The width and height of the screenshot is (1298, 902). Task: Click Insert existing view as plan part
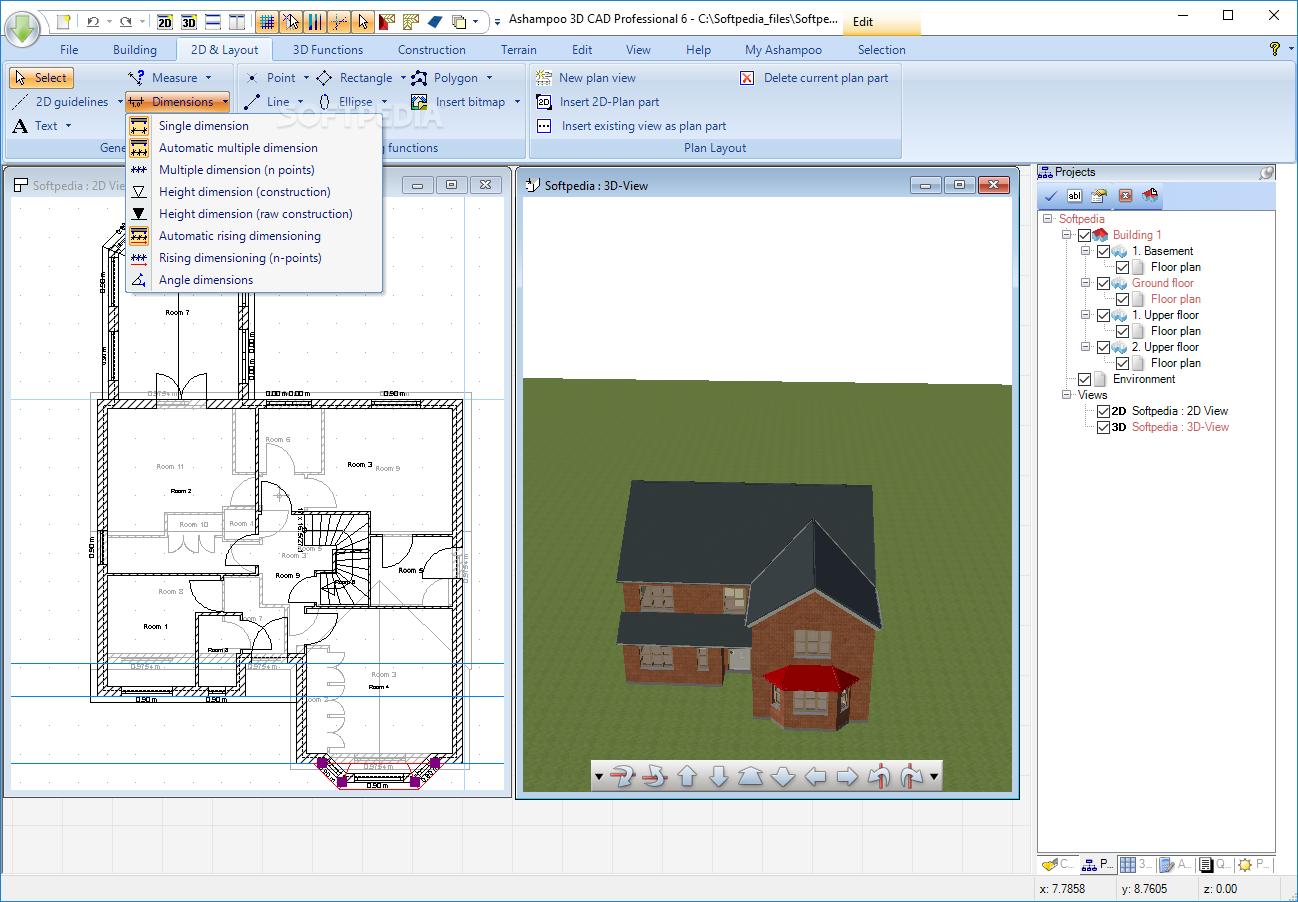631,126
